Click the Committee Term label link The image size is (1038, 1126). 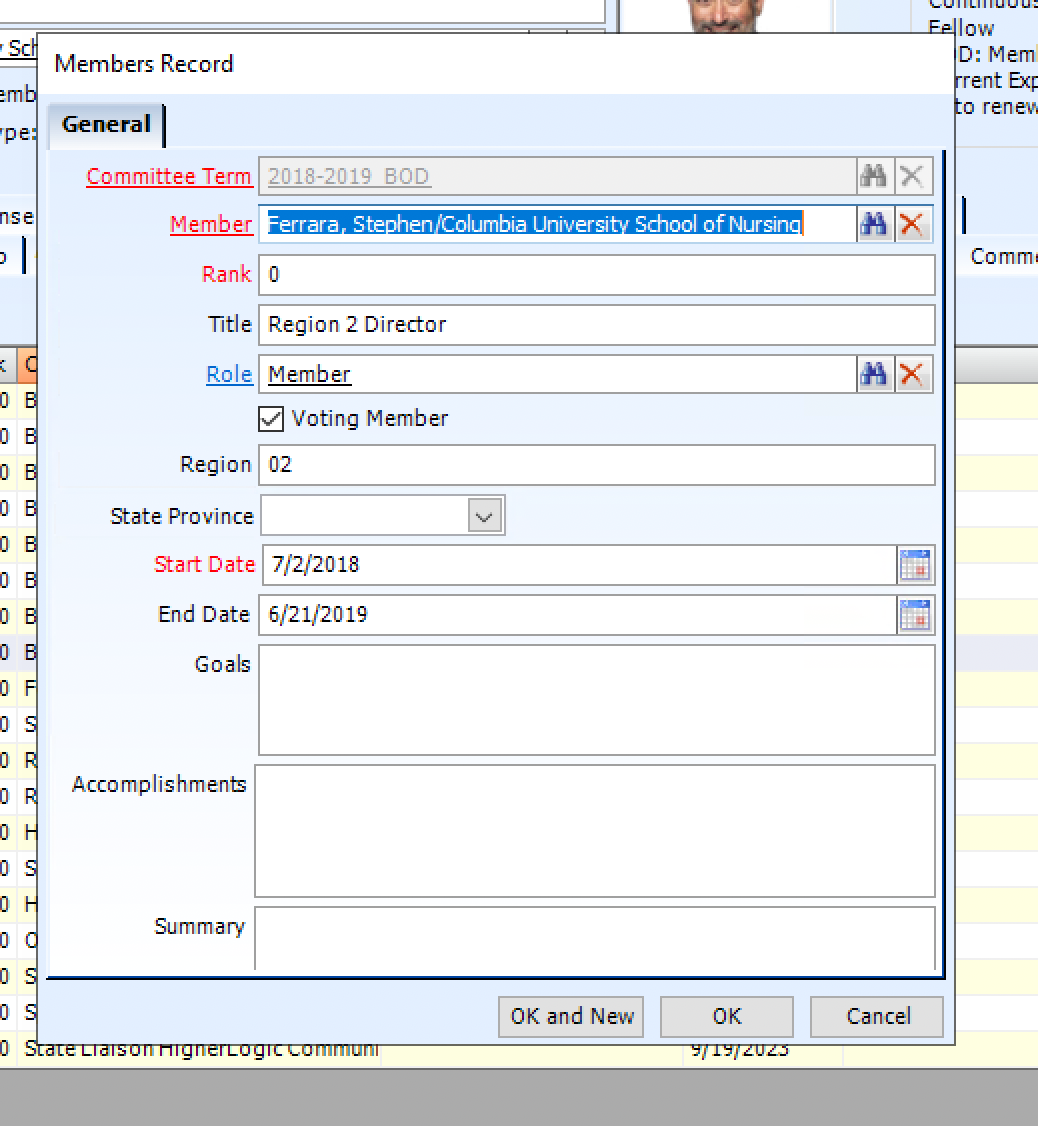(168, 176)
